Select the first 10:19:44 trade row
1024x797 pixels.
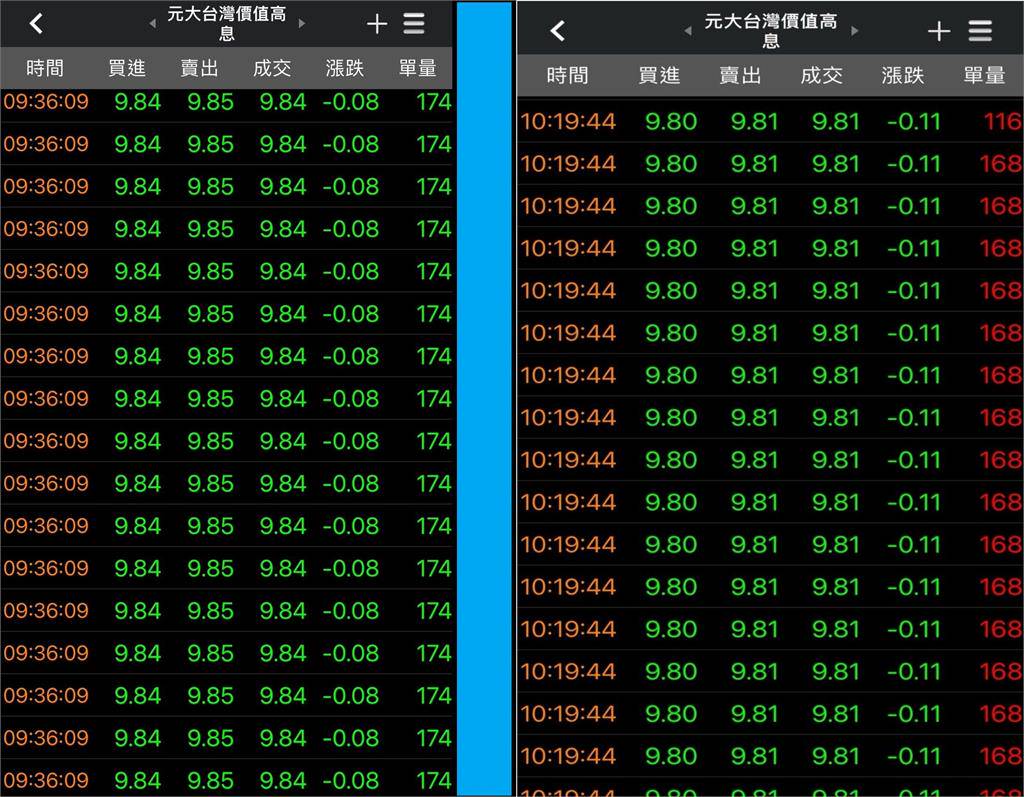point(770,122)
